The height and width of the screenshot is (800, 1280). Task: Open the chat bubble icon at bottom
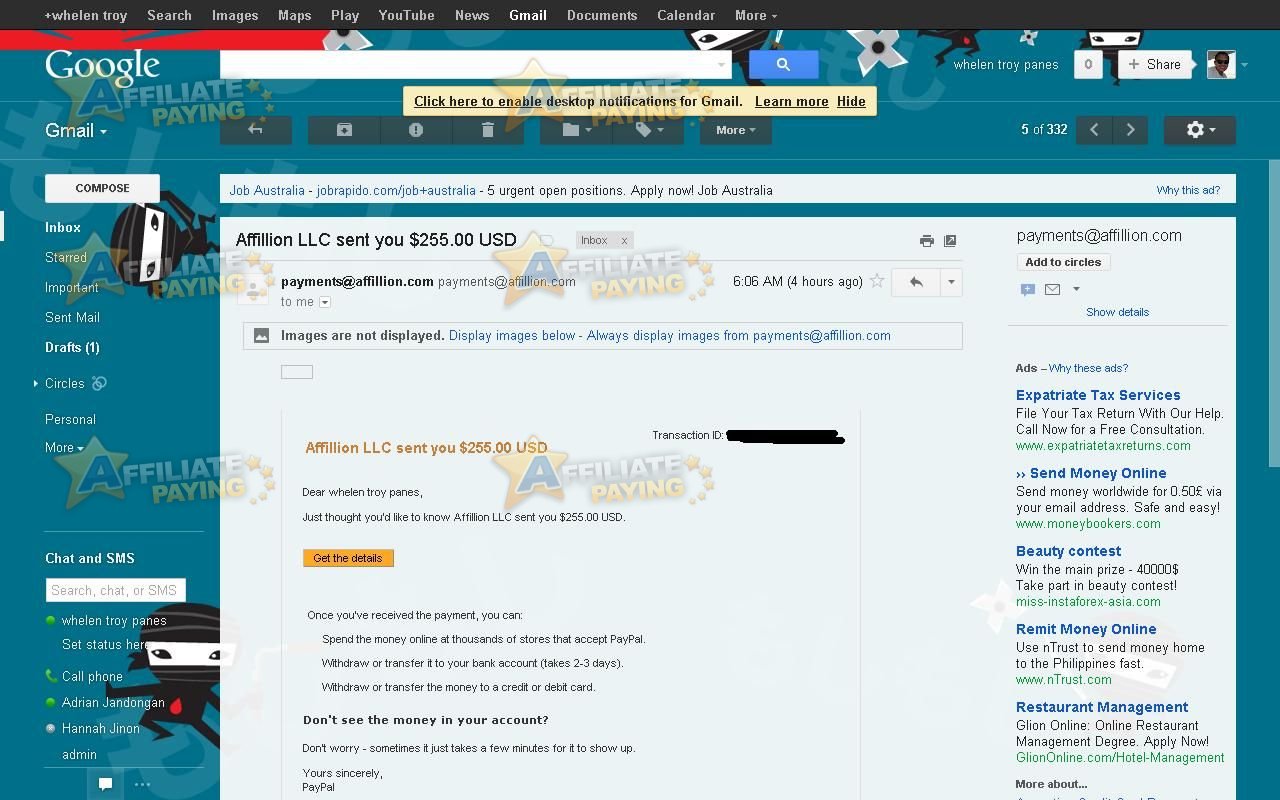(105, 784)
